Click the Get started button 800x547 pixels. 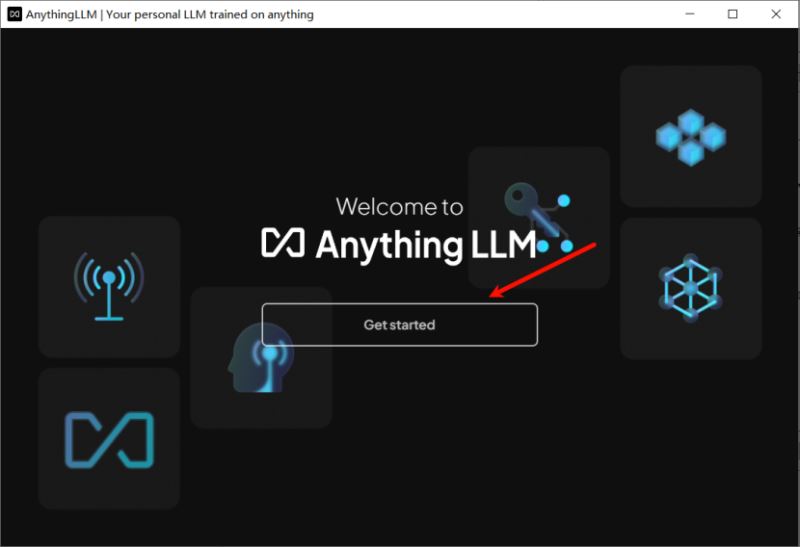399,325
